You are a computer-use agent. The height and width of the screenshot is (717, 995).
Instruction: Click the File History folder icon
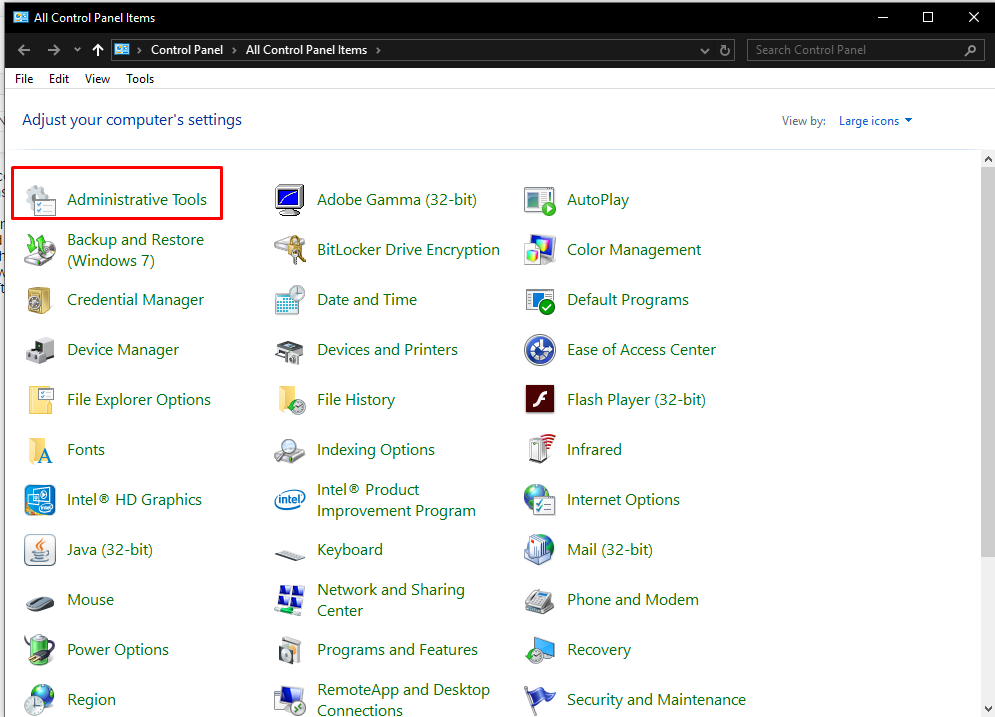(x=291, y=400)
